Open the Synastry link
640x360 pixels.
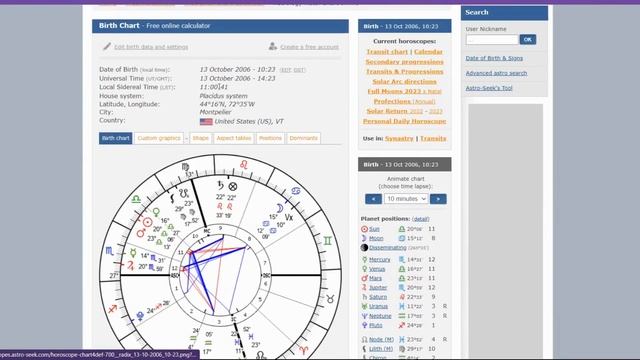pyautogui.click(x=399, y=139)
